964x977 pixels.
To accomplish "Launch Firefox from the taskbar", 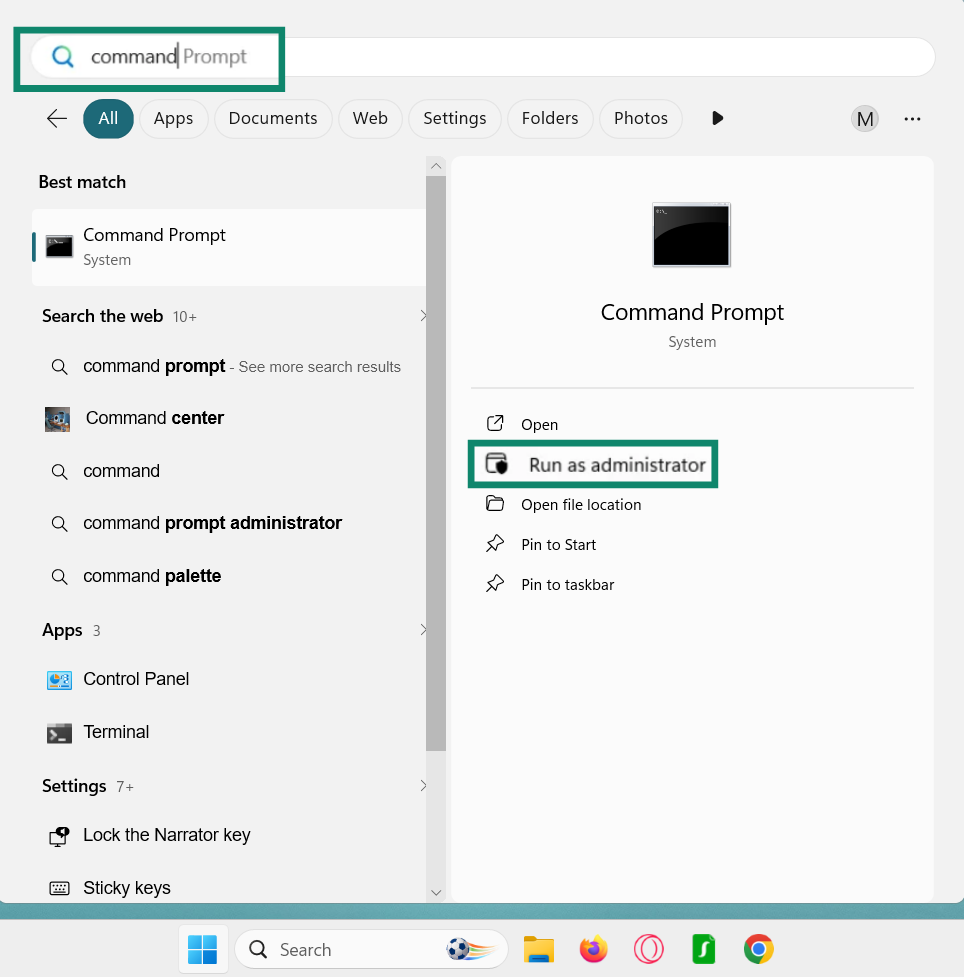I will click(x=593, y=950).
